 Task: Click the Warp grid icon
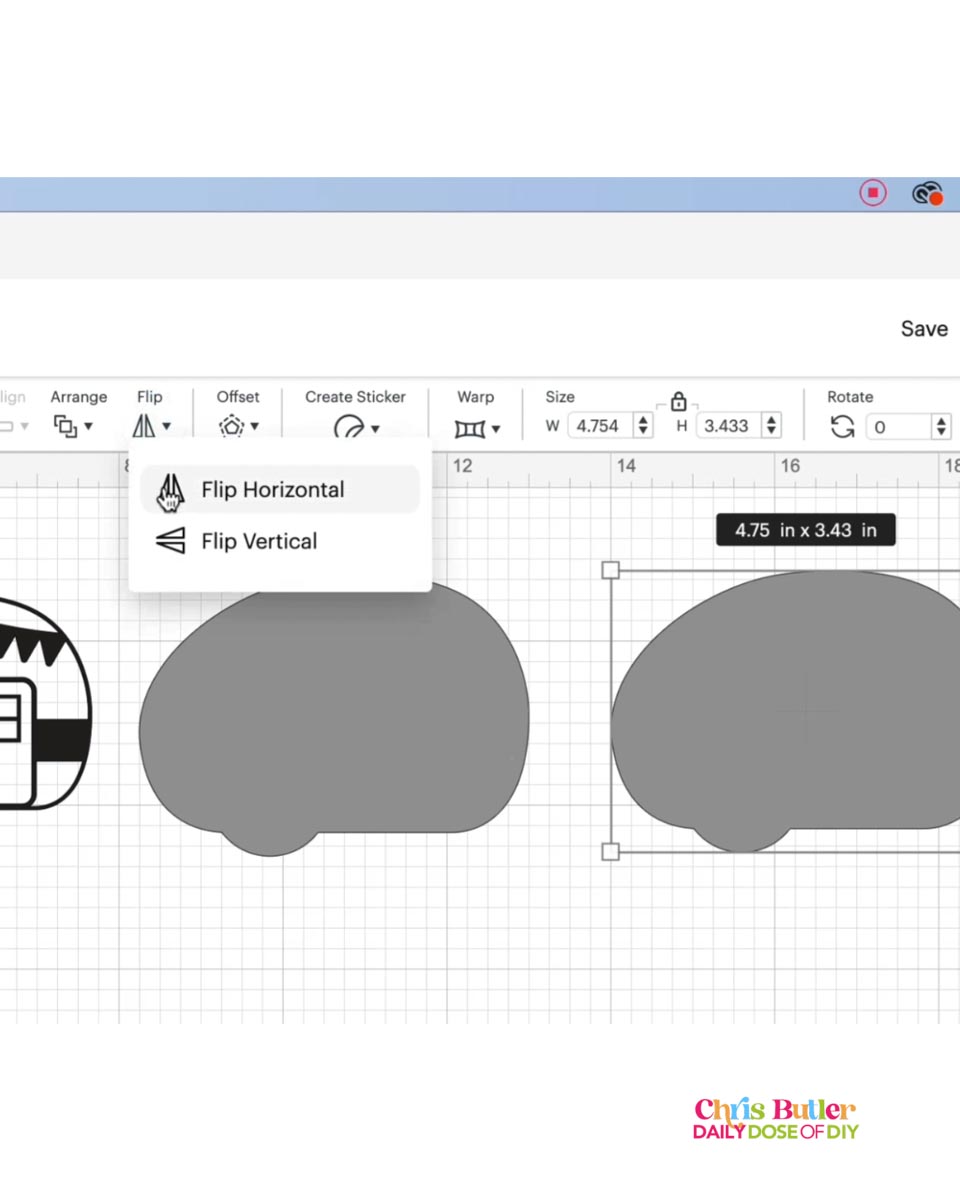pyautogui.click(x=470, y=429)
